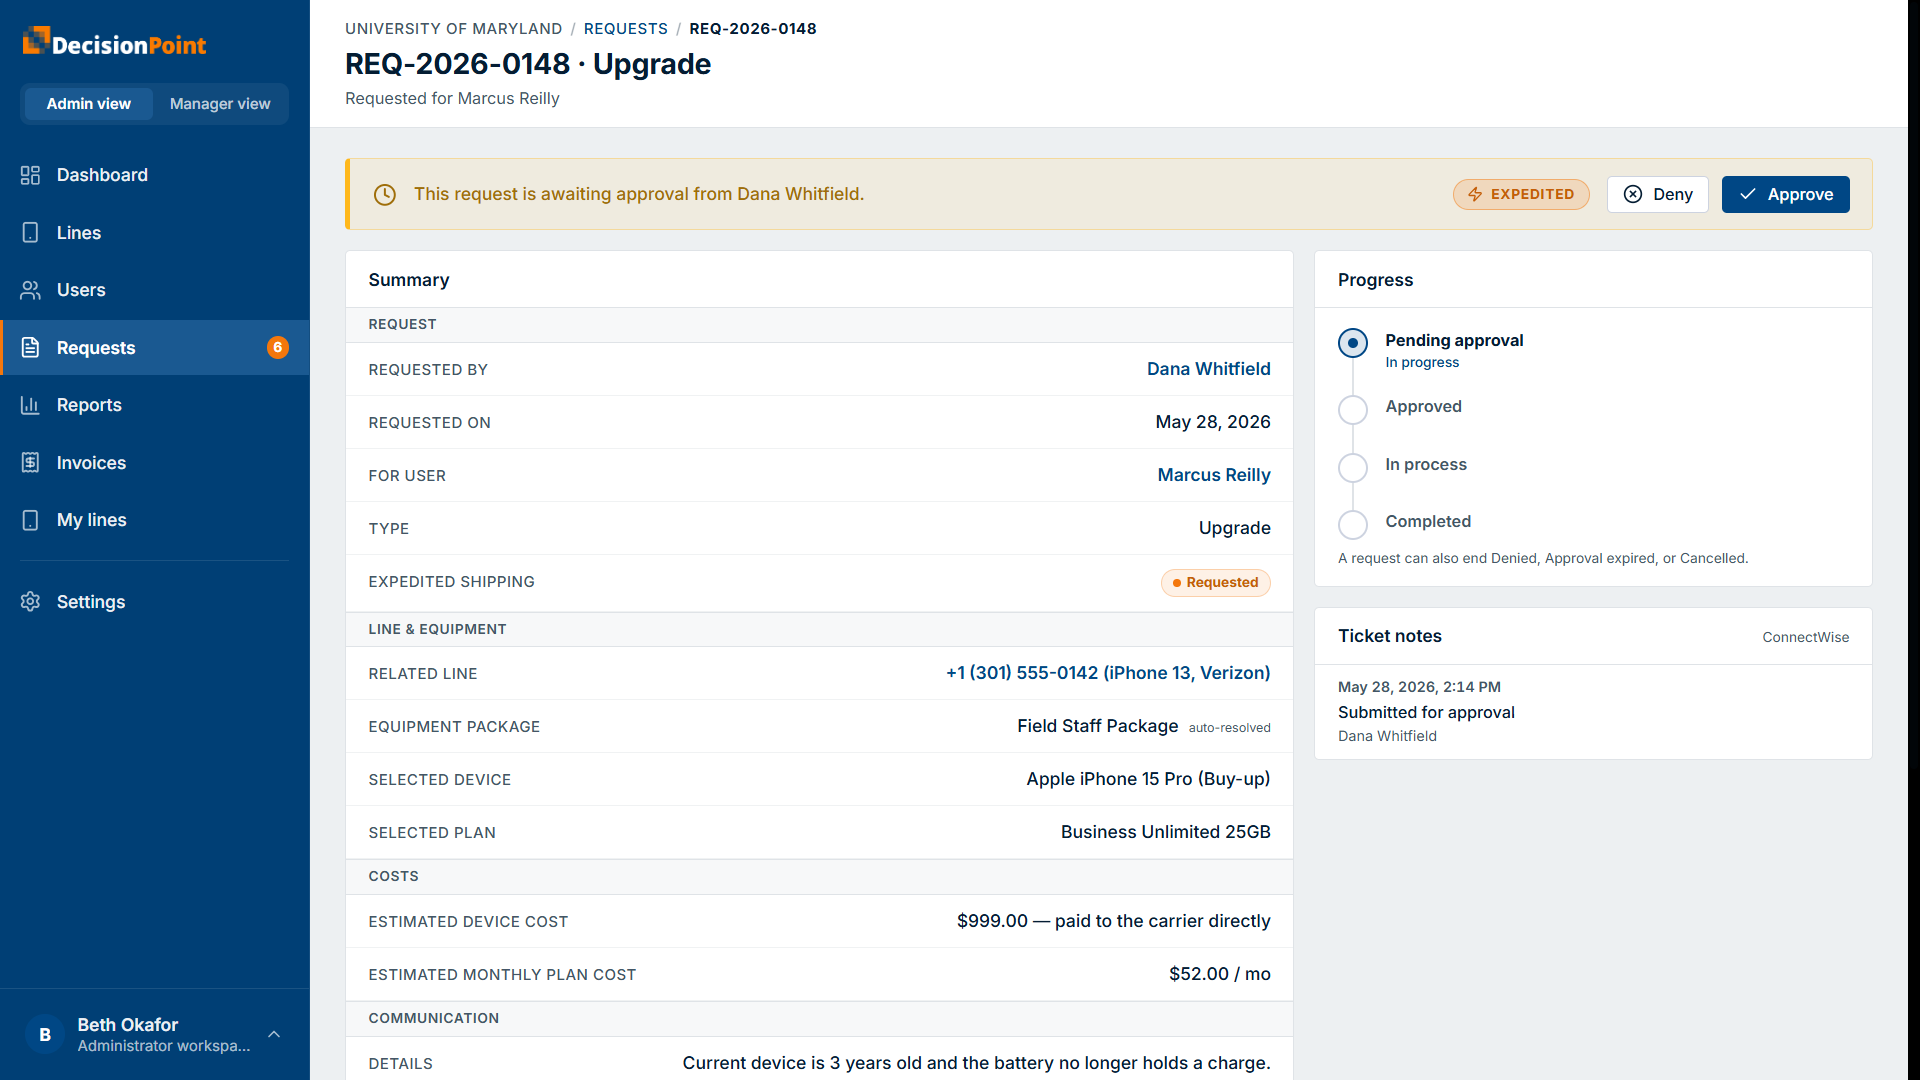Open the related line +1 (301) 555-0142

(1108, 673)
